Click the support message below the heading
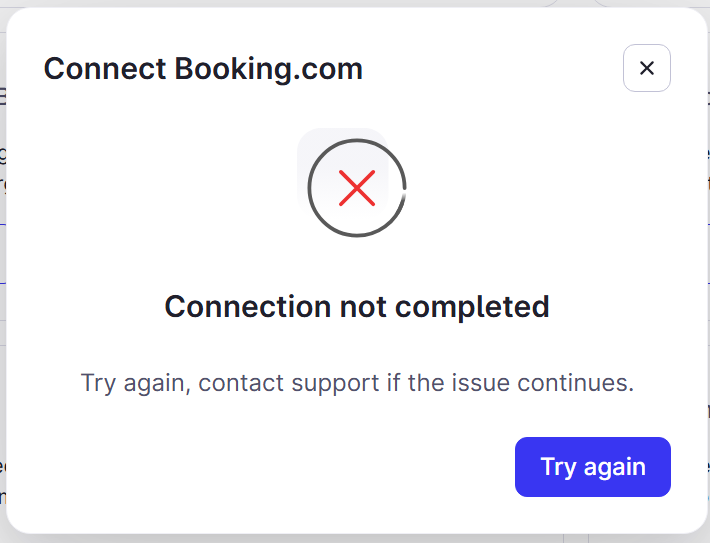Screen dimensions: 710x543 [x=357, y=383]
